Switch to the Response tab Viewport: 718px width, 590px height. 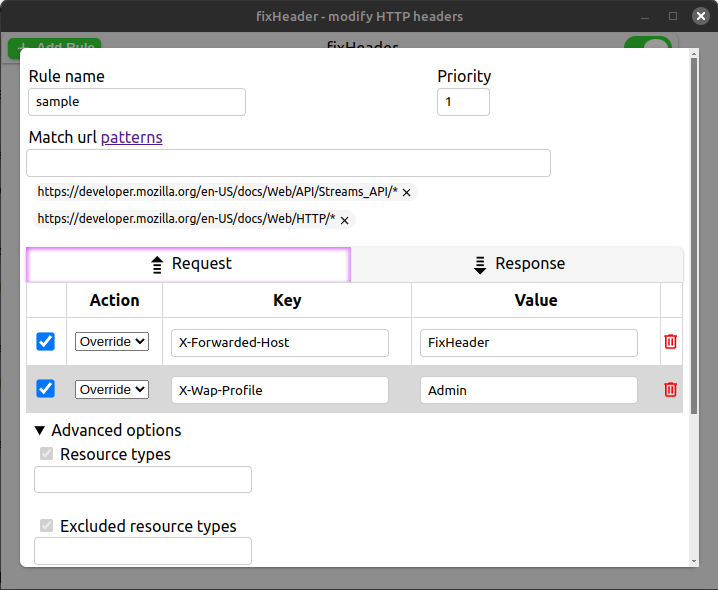(518, 264)
